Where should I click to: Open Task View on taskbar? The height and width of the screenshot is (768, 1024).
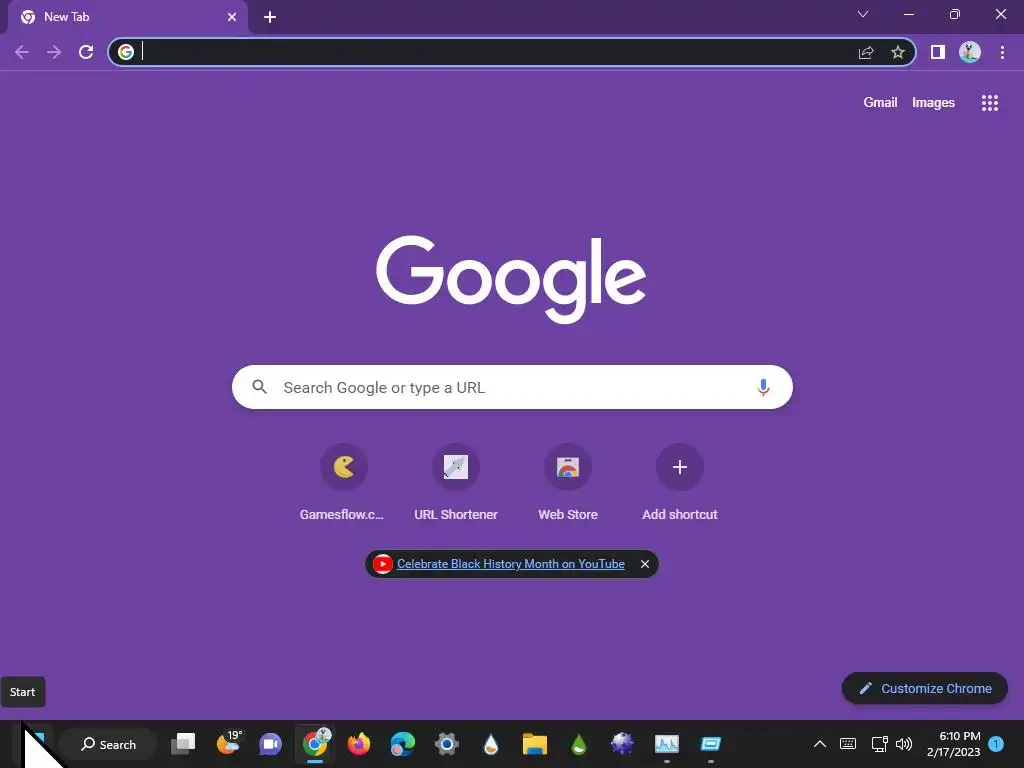point(183,744)
